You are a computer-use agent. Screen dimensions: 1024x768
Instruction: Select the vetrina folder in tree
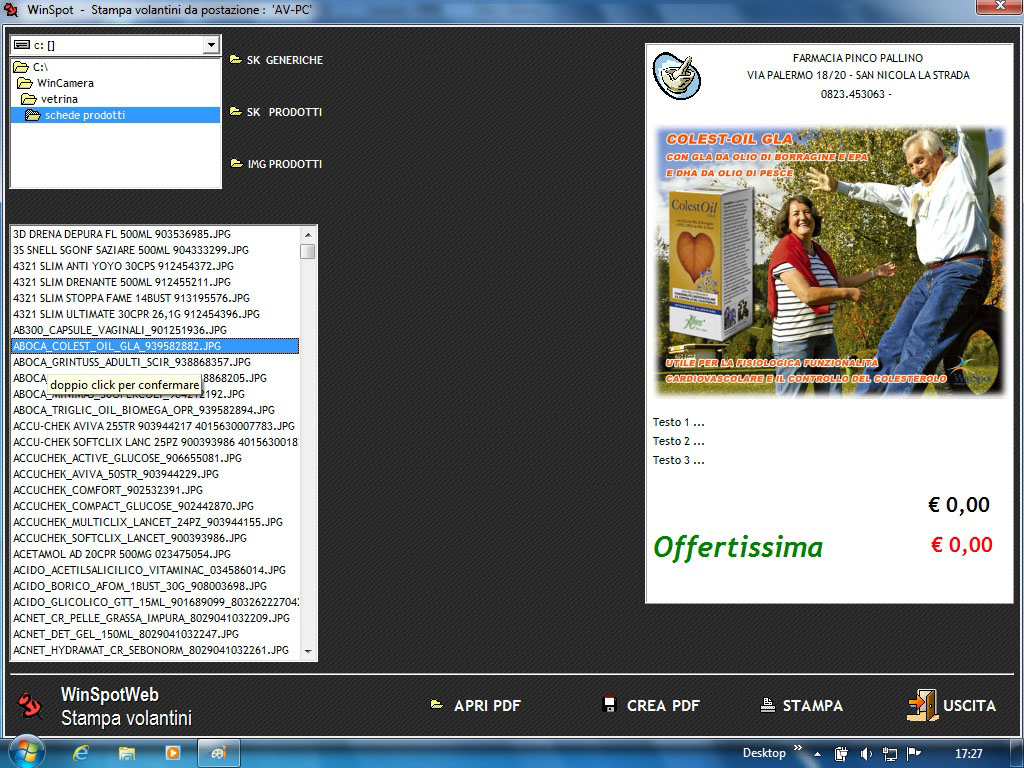tap(59, 99)
